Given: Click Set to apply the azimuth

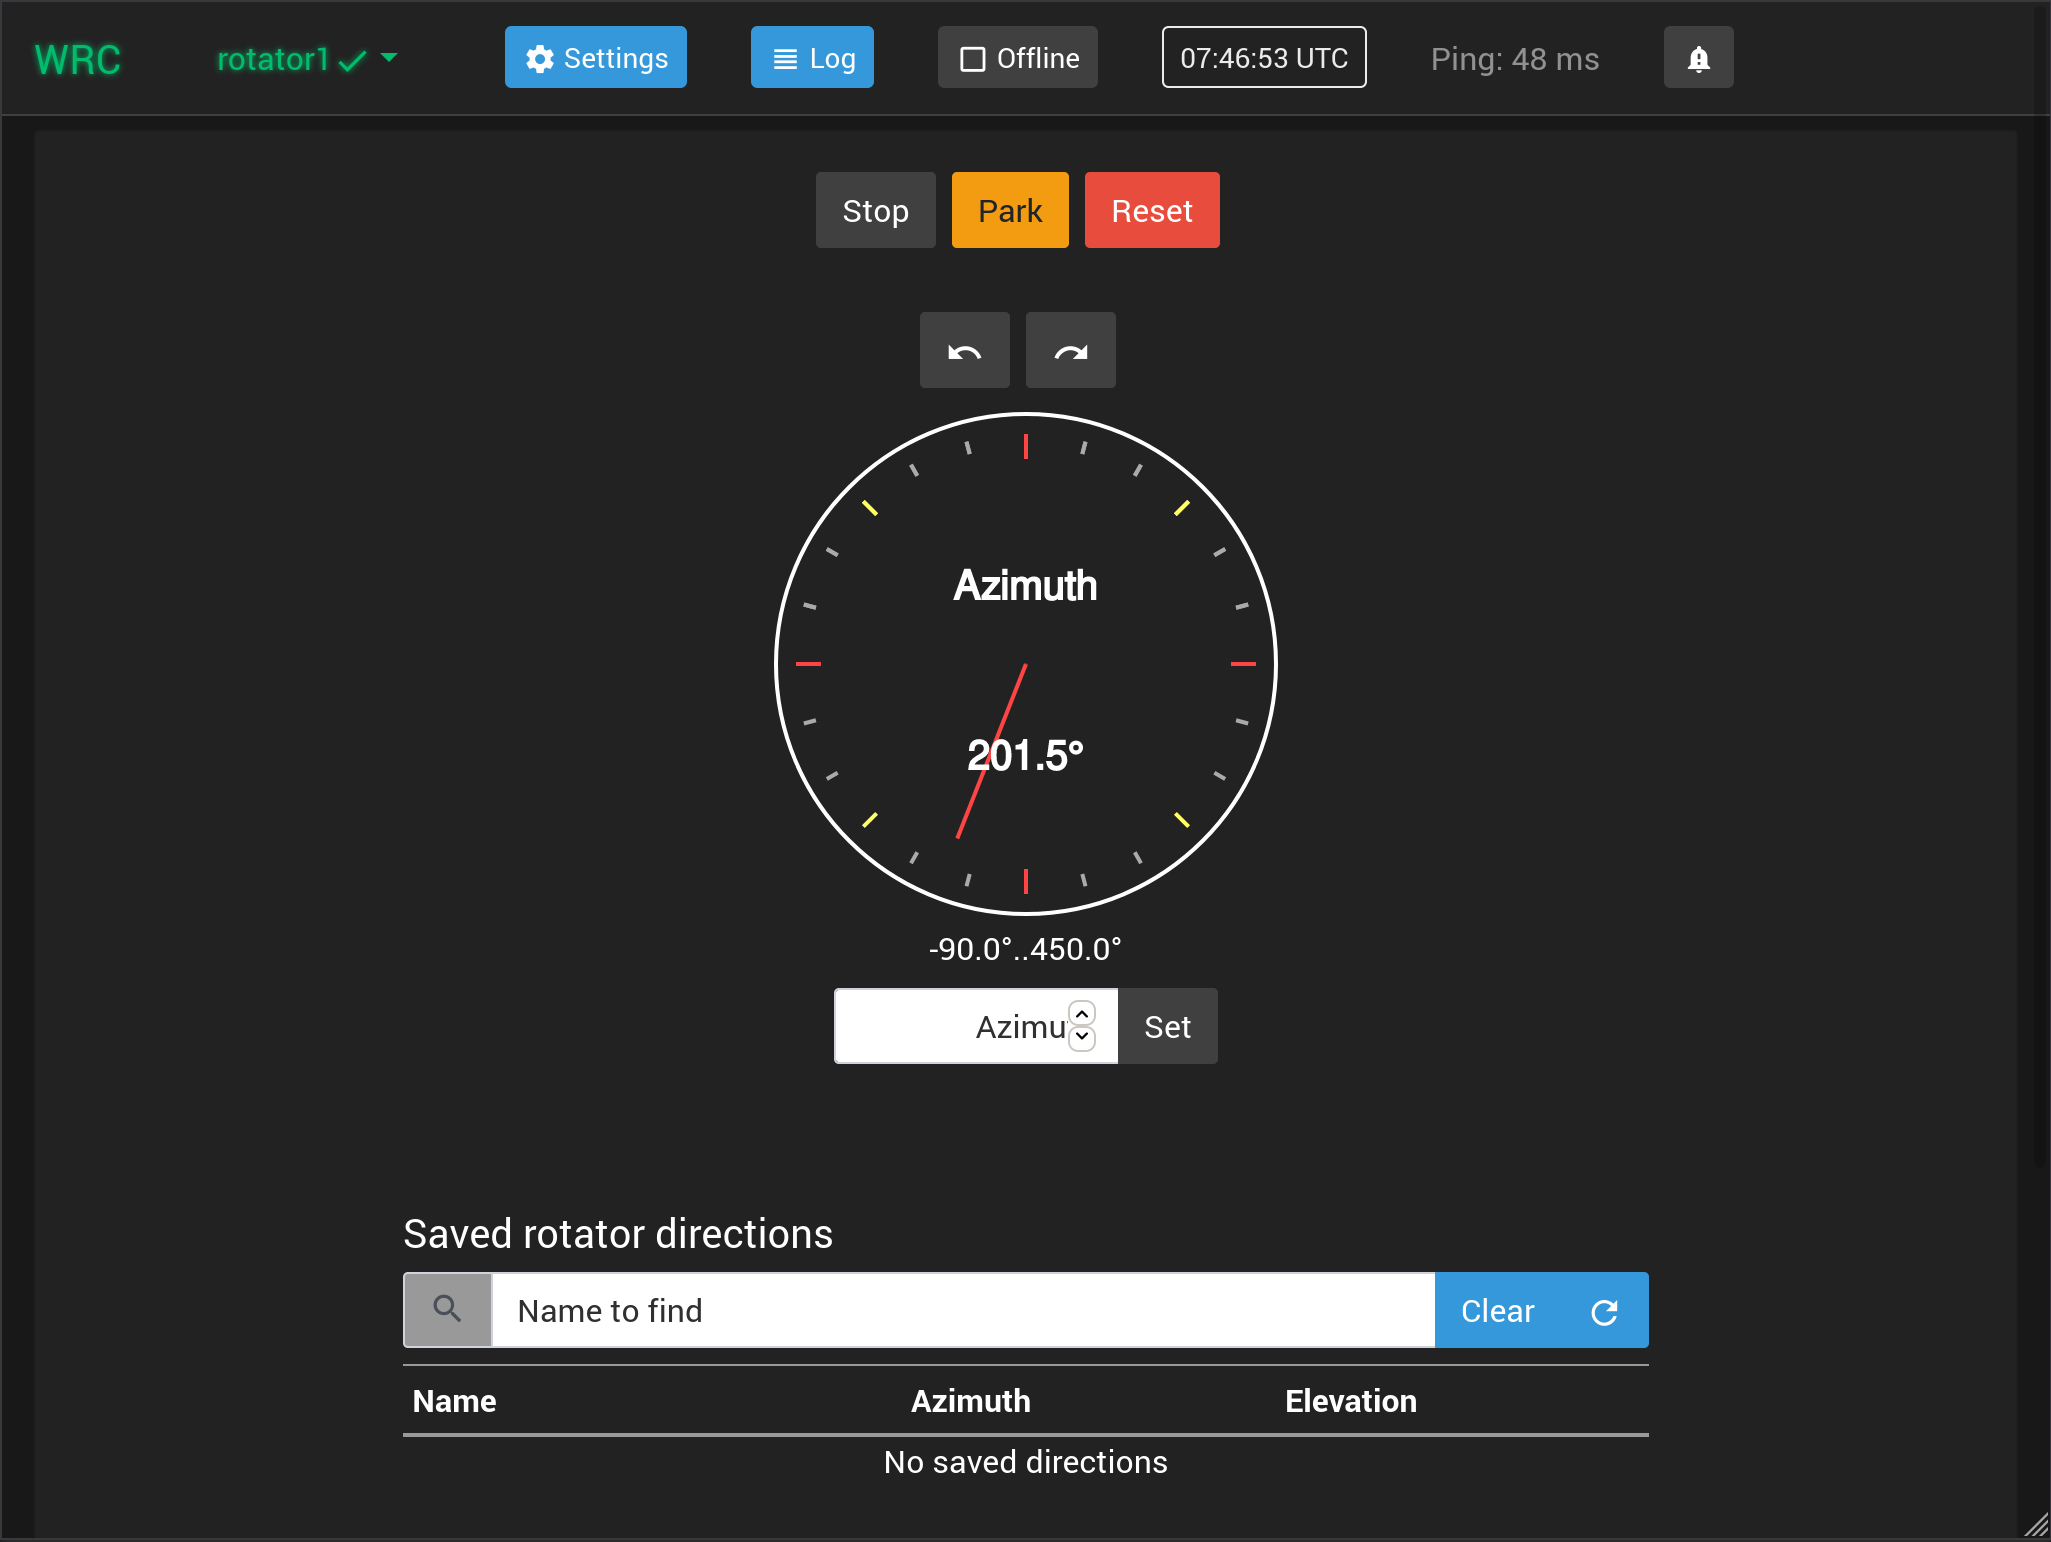Looking at the screenshot, I should tap(1167, 1027).
